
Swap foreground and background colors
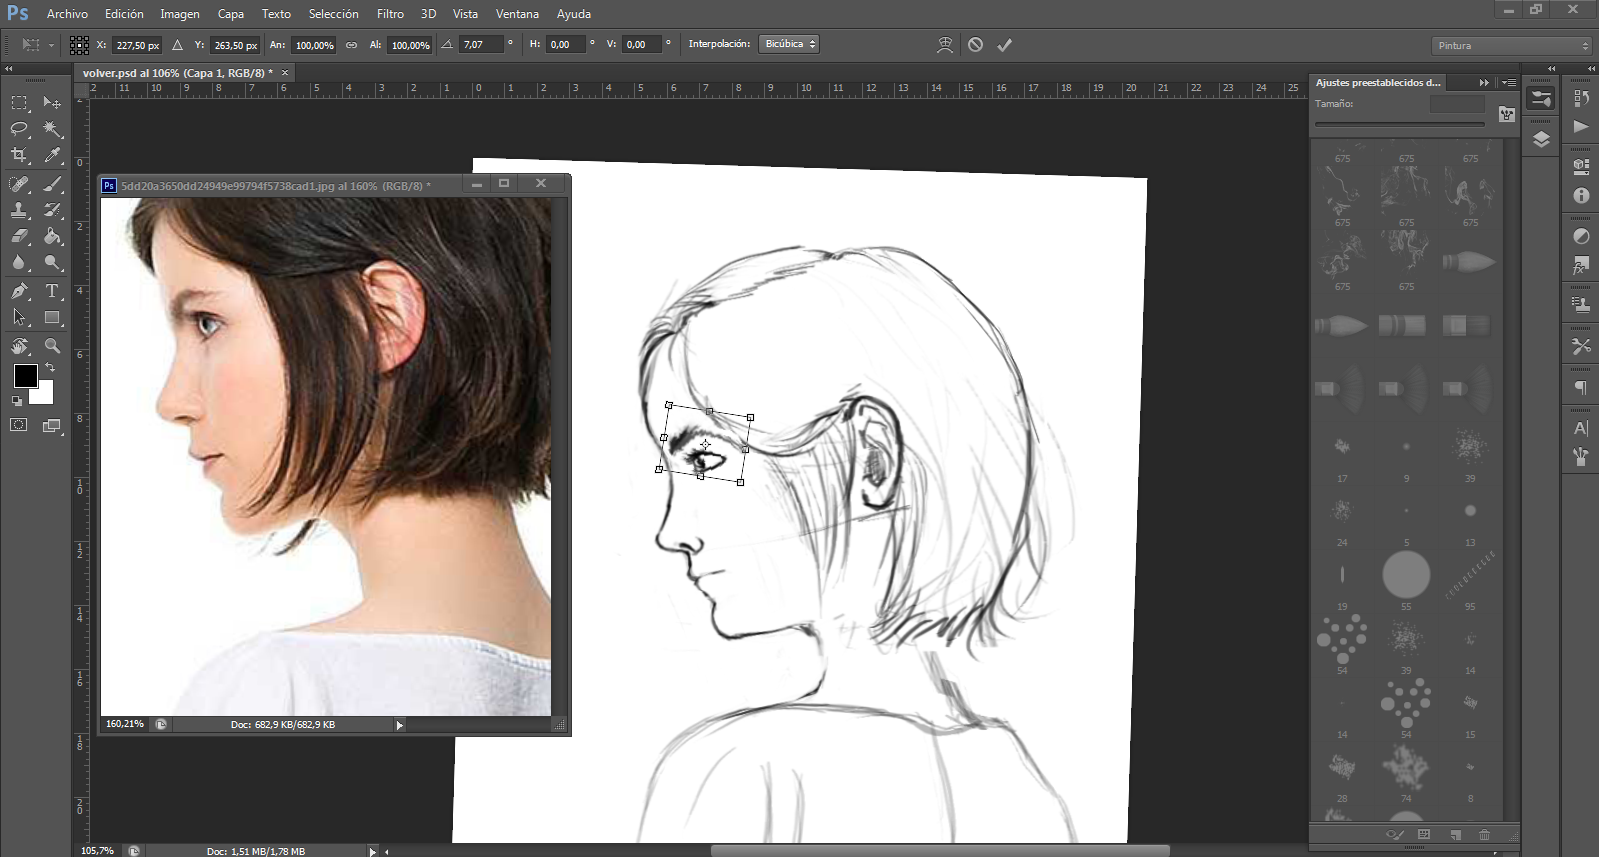pos(50,367)
